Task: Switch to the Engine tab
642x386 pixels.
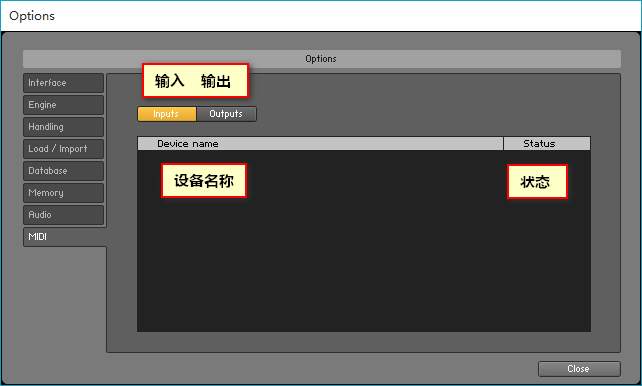Action: (63, 105)
